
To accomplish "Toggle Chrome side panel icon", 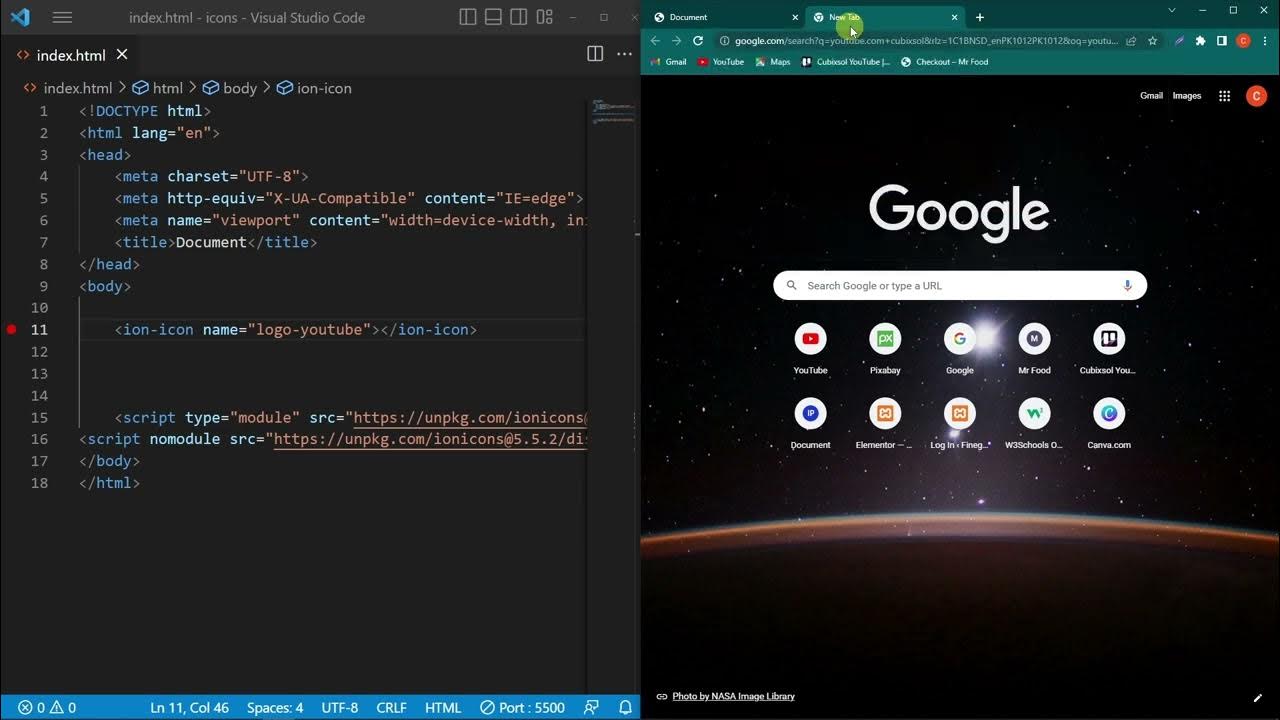I will (1222, 41).
